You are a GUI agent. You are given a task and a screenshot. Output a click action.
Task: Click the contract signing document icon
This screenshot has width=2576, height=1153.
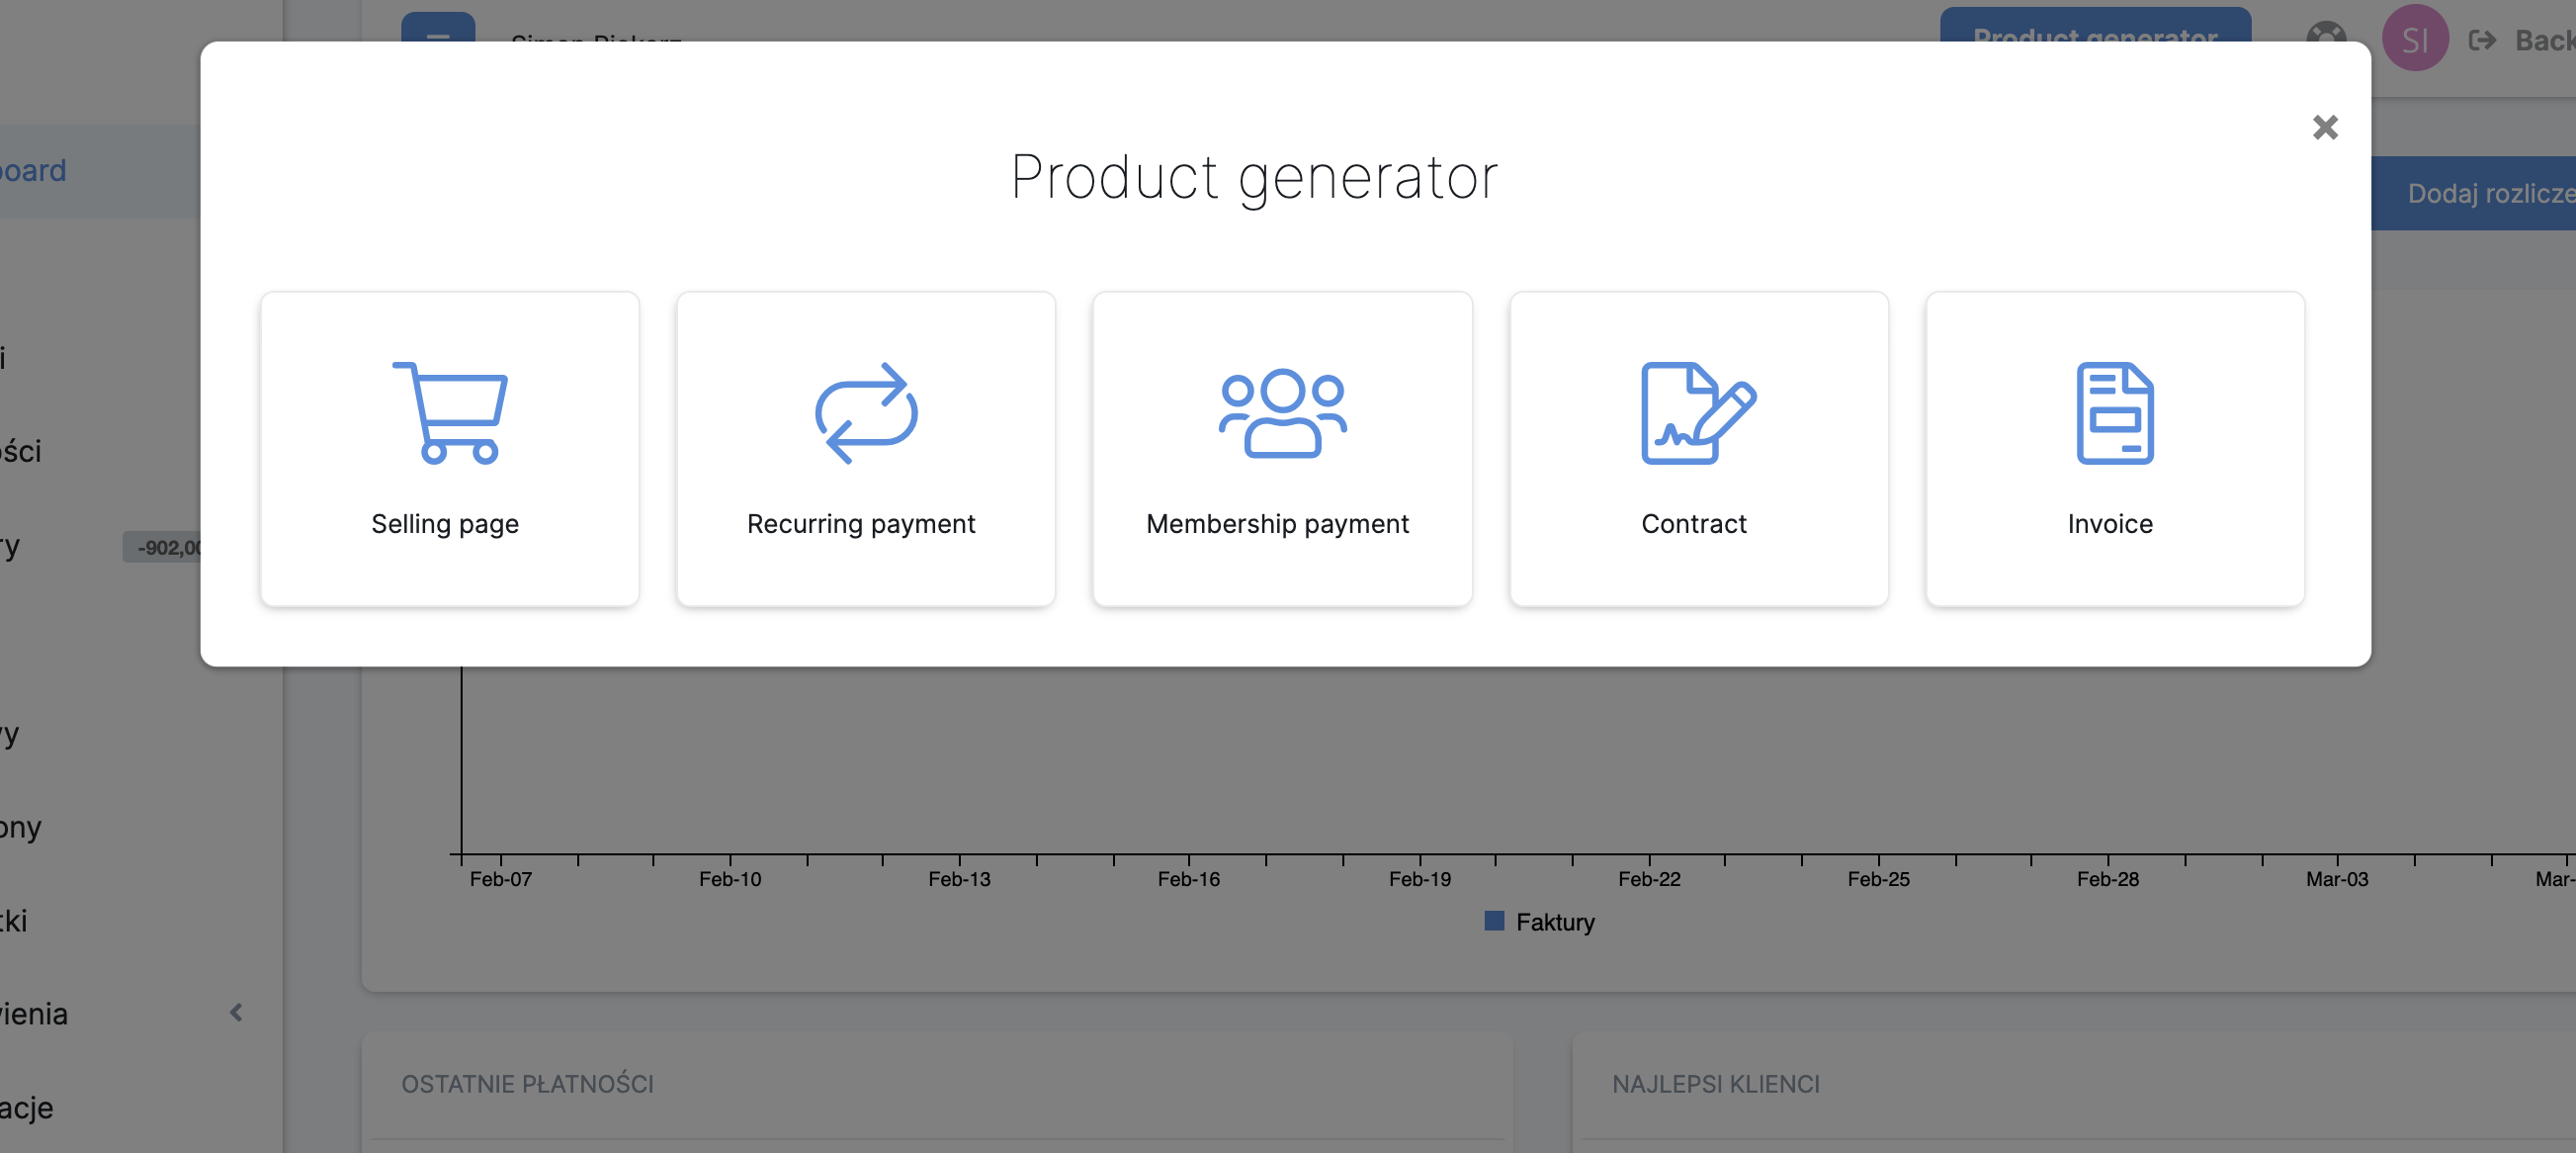coord(1698,413)
